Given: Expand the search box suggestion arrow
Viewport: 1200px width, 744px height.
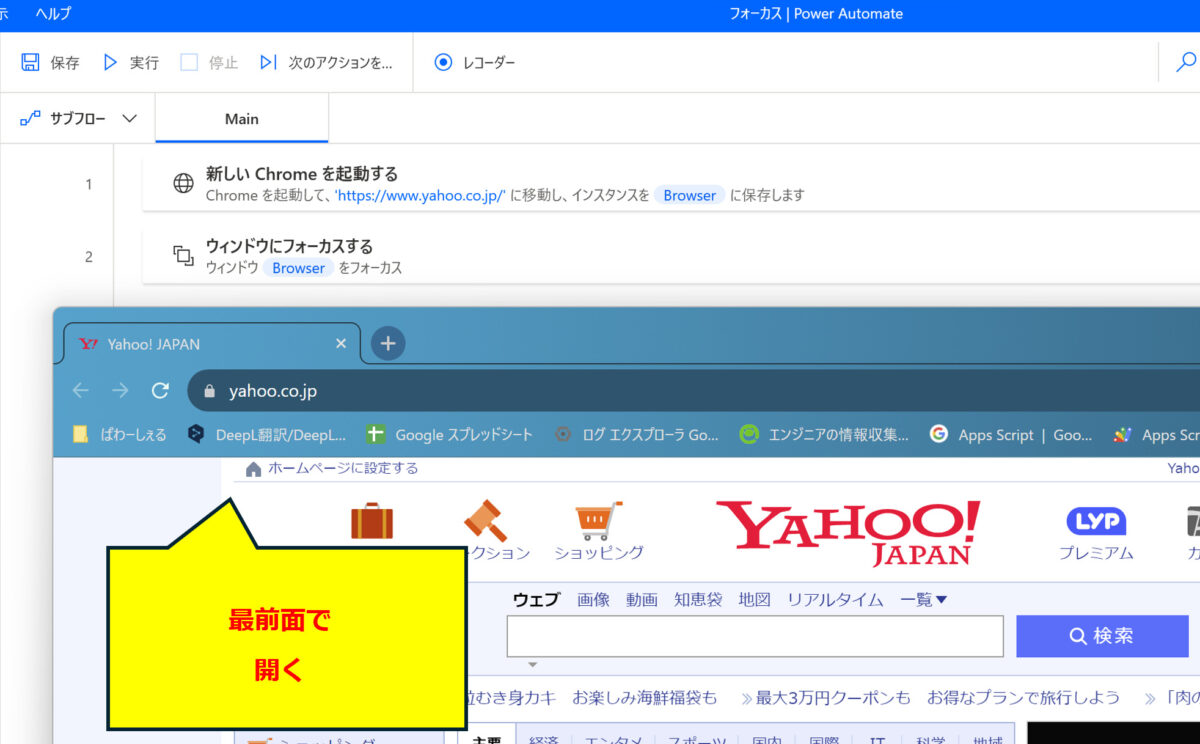Looking at the screenshot, I should (531, 663).
